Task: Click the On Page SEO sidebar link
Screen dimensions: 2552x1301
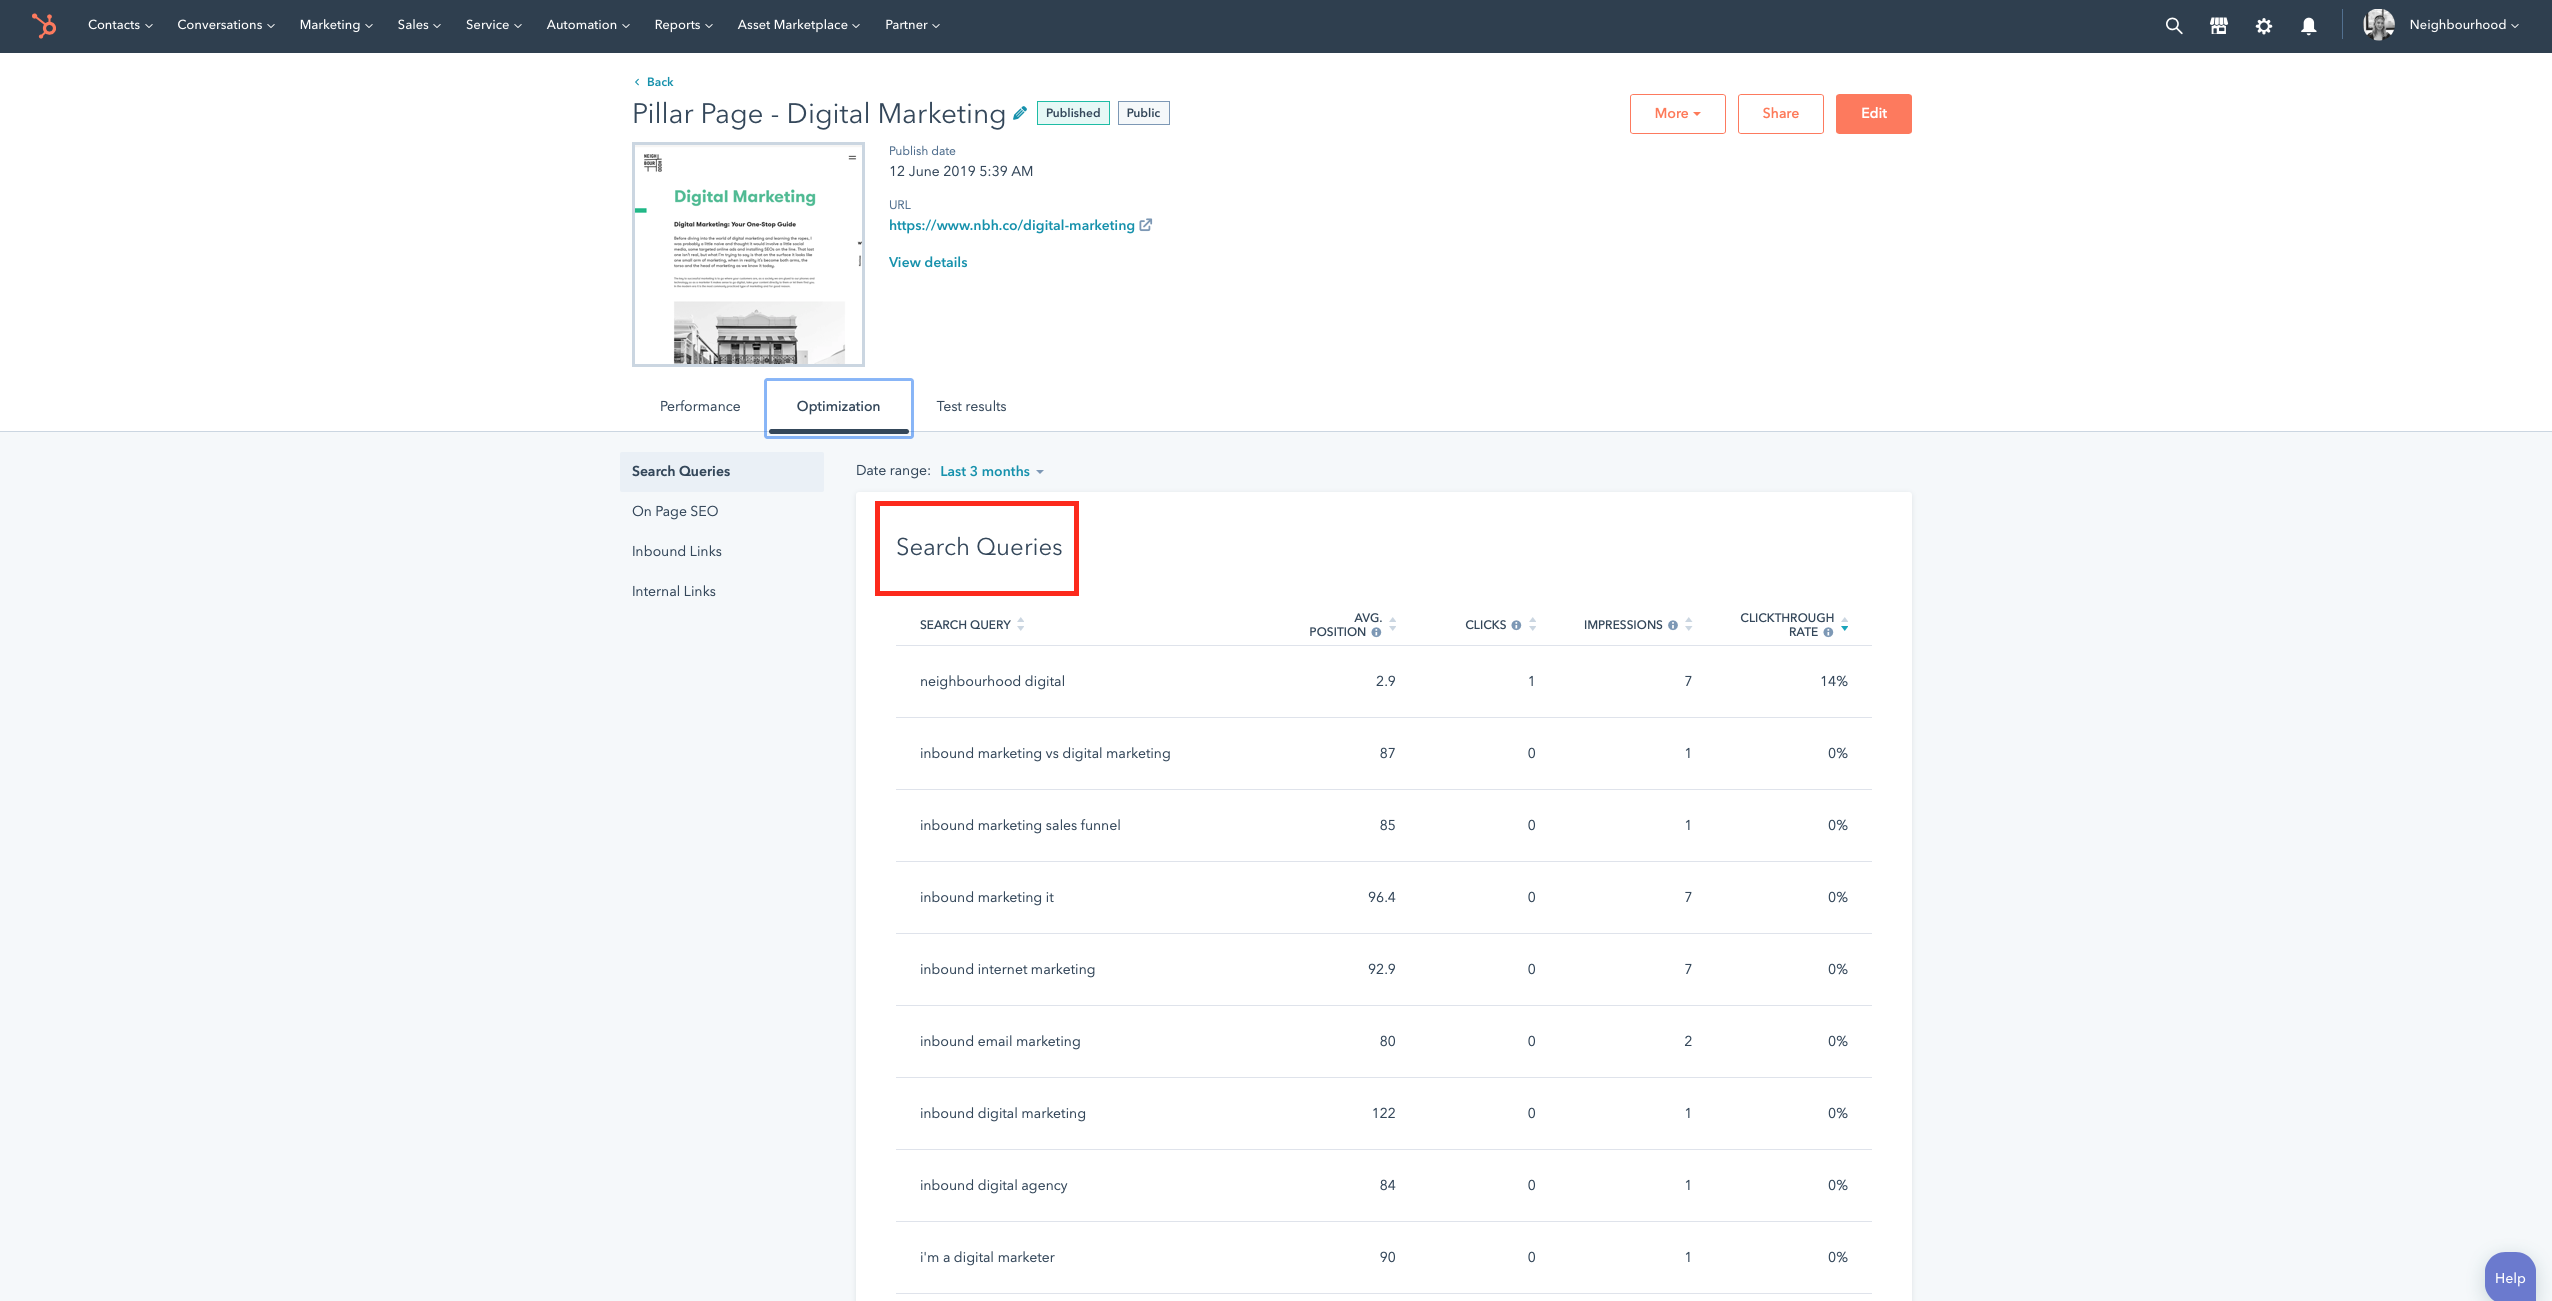Action: pyautogui.click(x=675, y=511)
